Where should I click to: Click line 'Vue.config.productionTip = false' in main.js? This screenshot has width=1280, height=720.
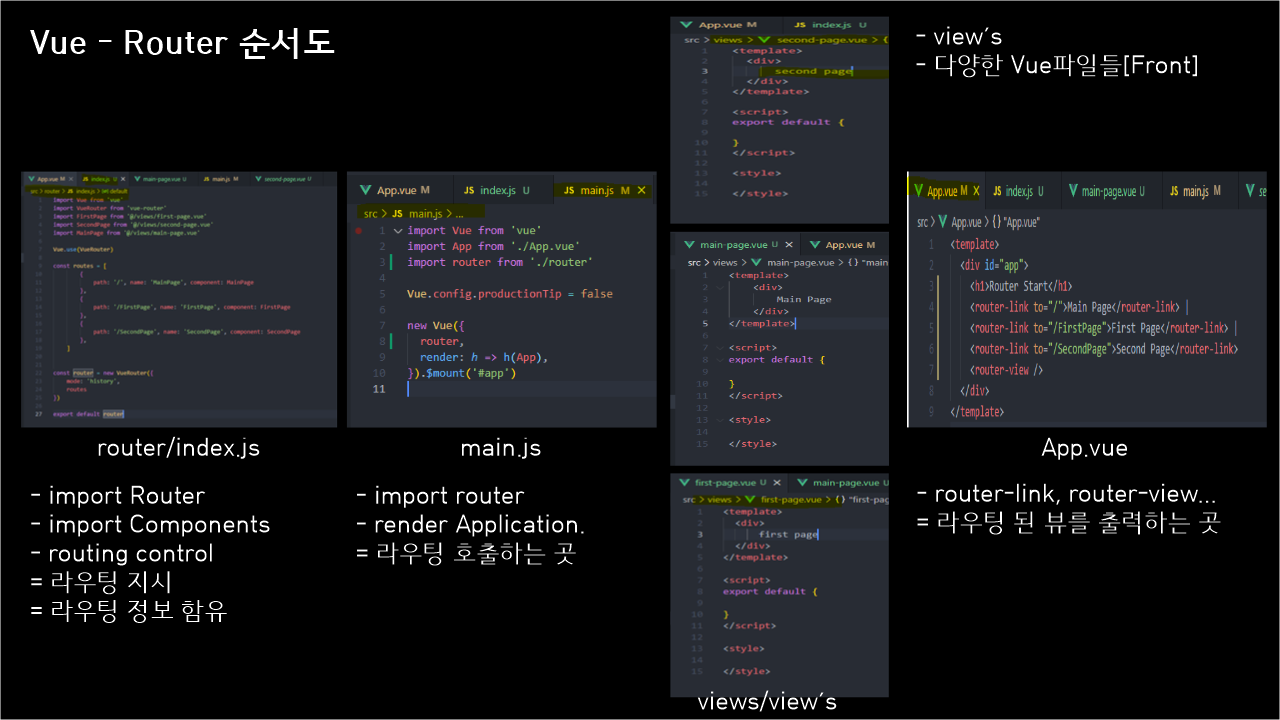[x=510, y=294]
